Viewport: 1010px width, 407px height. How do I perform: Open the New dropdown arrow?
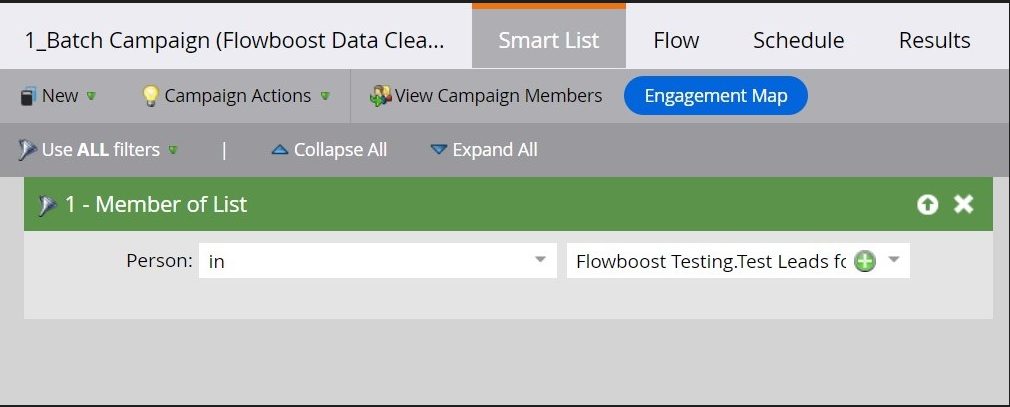[91, 96]
